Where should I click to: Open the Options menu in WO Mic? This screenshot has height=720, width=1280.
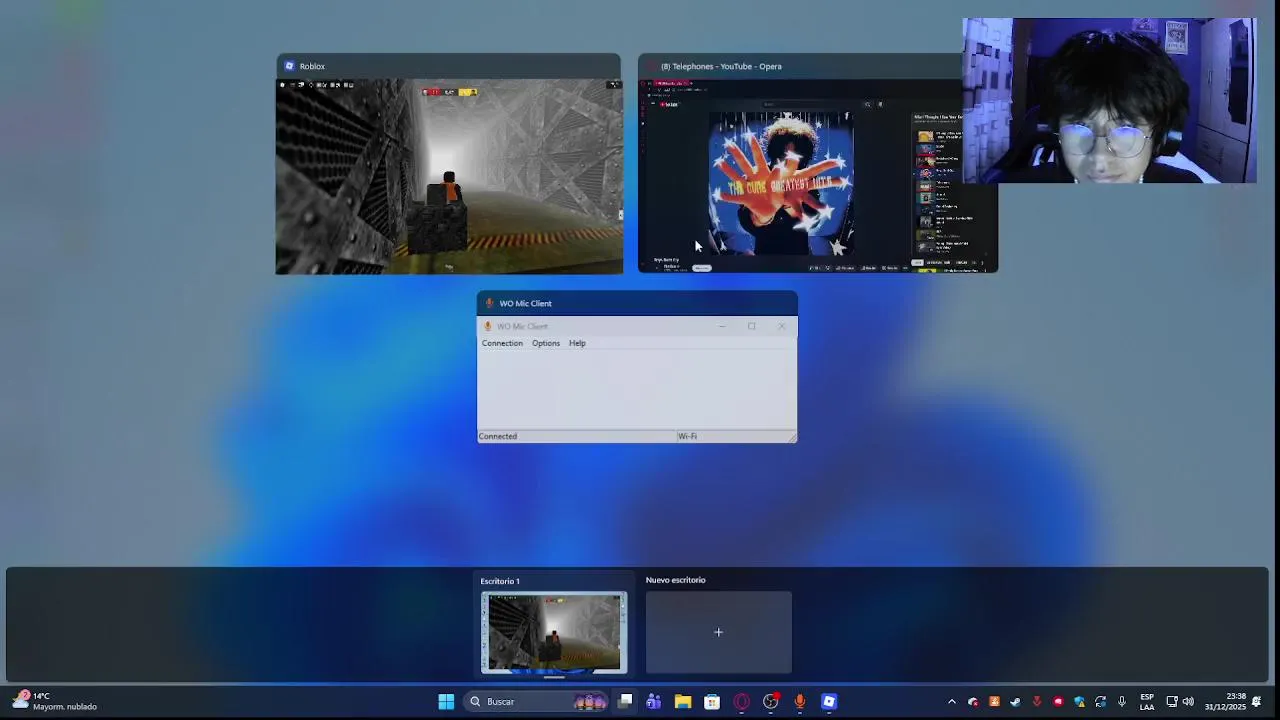546,343
